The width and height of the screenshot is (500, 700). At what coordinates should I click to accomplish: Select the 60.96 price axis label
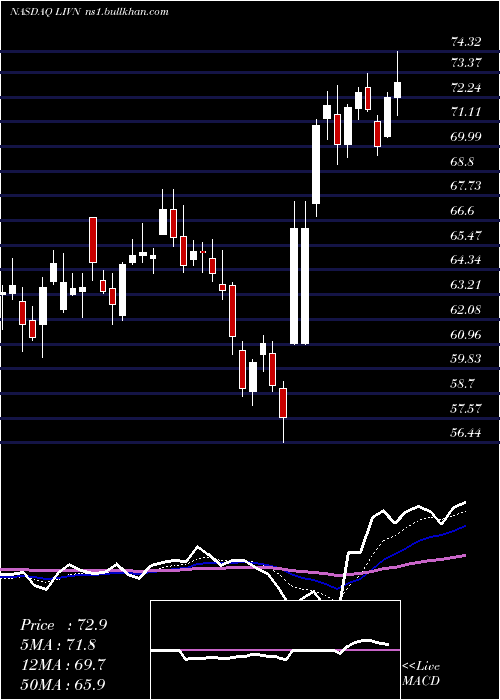coord(466,335)
